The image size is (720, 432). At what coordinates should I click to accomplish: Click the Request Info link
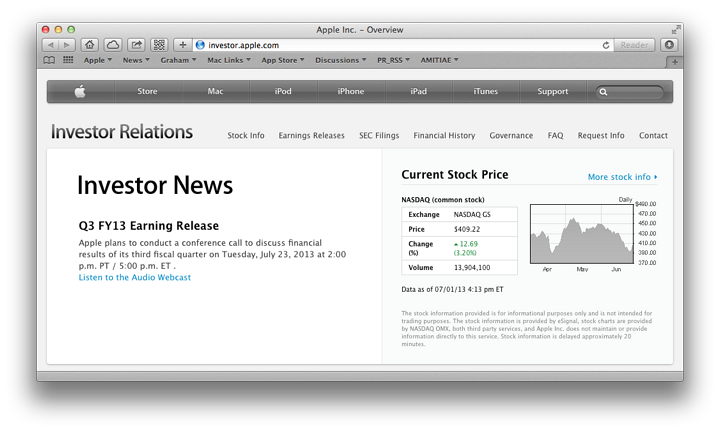[601, 135]
